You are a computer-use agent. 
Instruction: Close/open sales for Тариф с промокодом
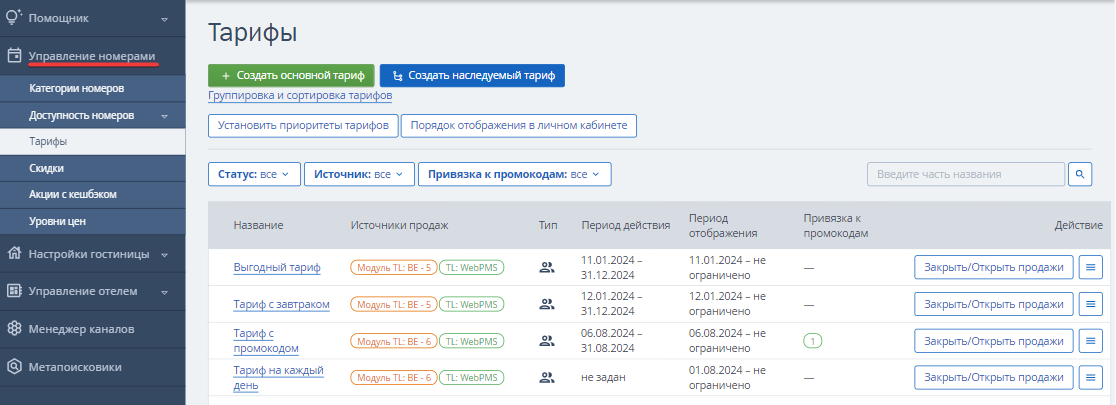pyautogui.click(x=994, y=341)
